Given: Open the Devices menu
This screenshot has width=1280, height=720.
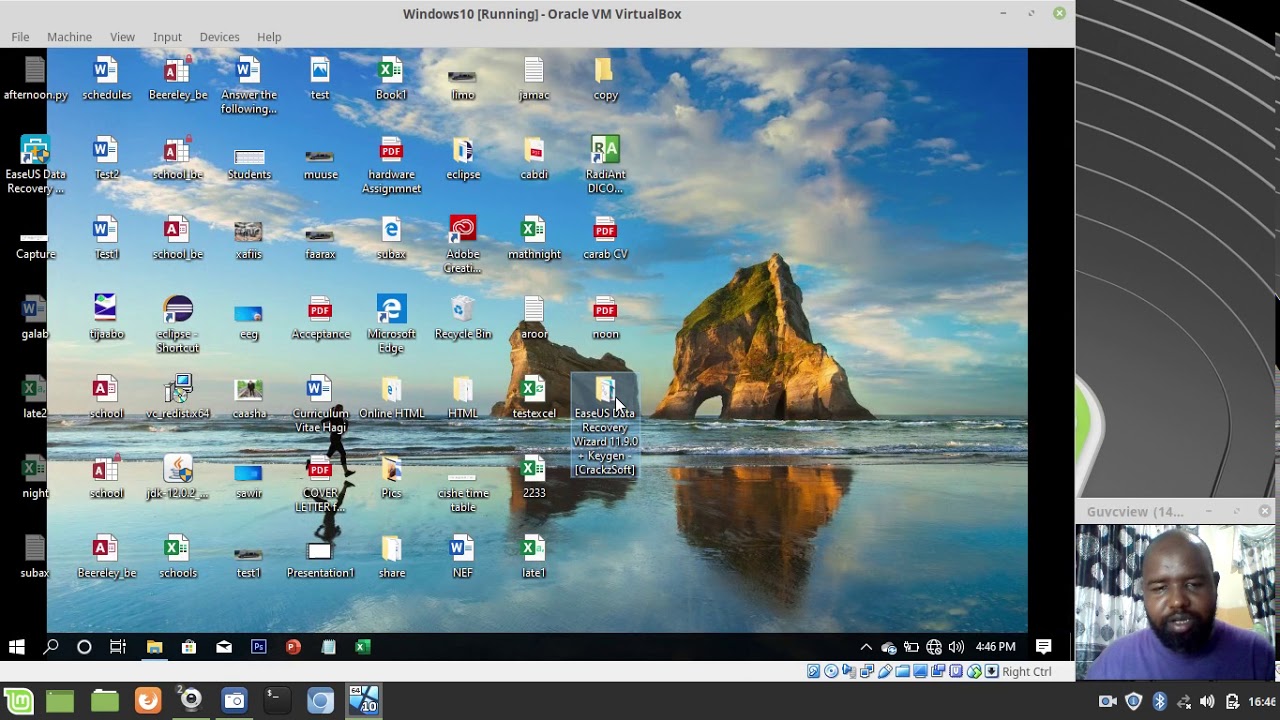Looking at the screenshot, I should (219, 37).
